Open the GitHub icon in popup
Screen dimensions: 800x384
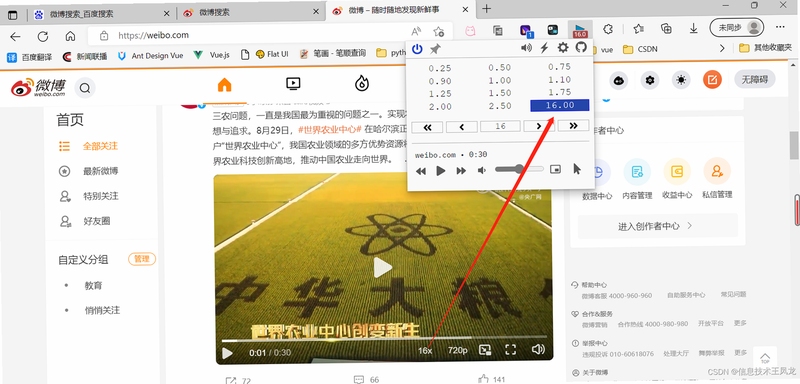tap(581, 47)
